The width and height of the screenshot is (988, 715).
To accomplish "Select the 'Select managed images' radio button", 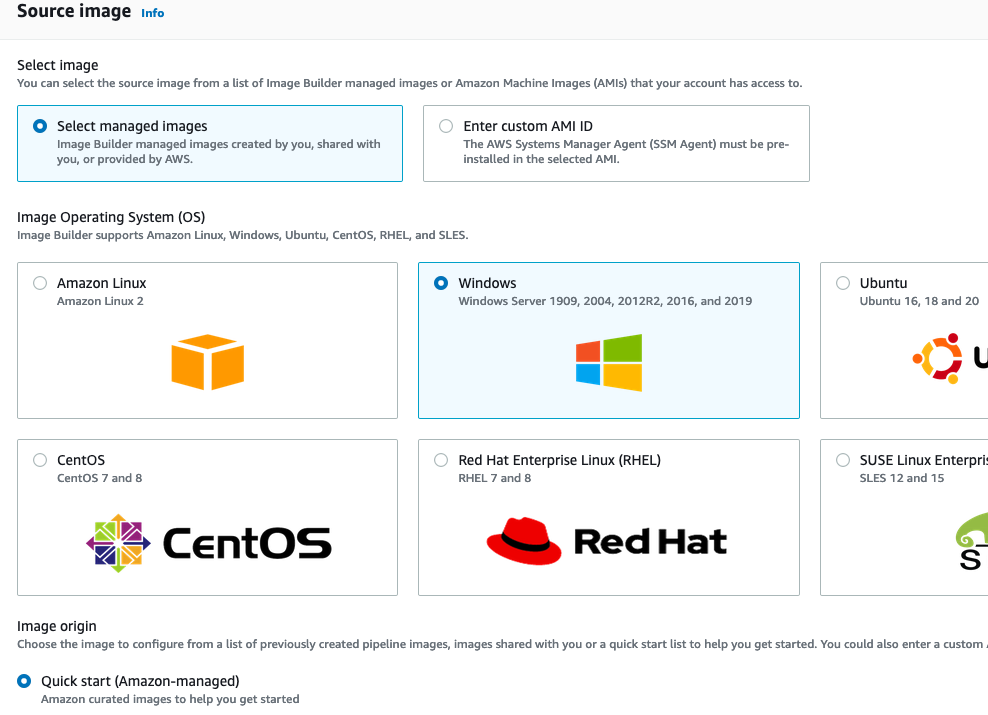I will 40,126.
